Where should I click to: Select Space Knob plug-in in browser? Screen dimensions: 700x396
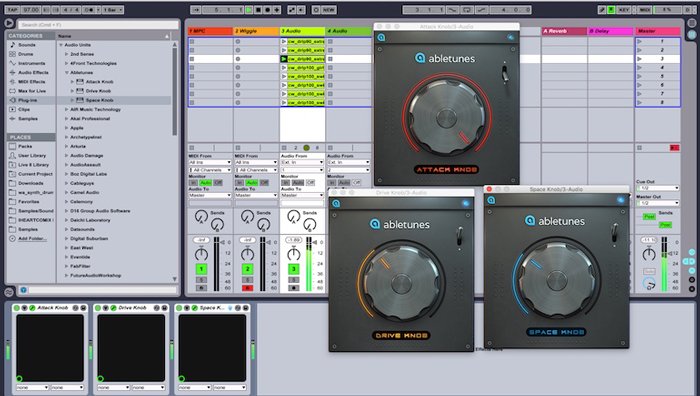99,100
